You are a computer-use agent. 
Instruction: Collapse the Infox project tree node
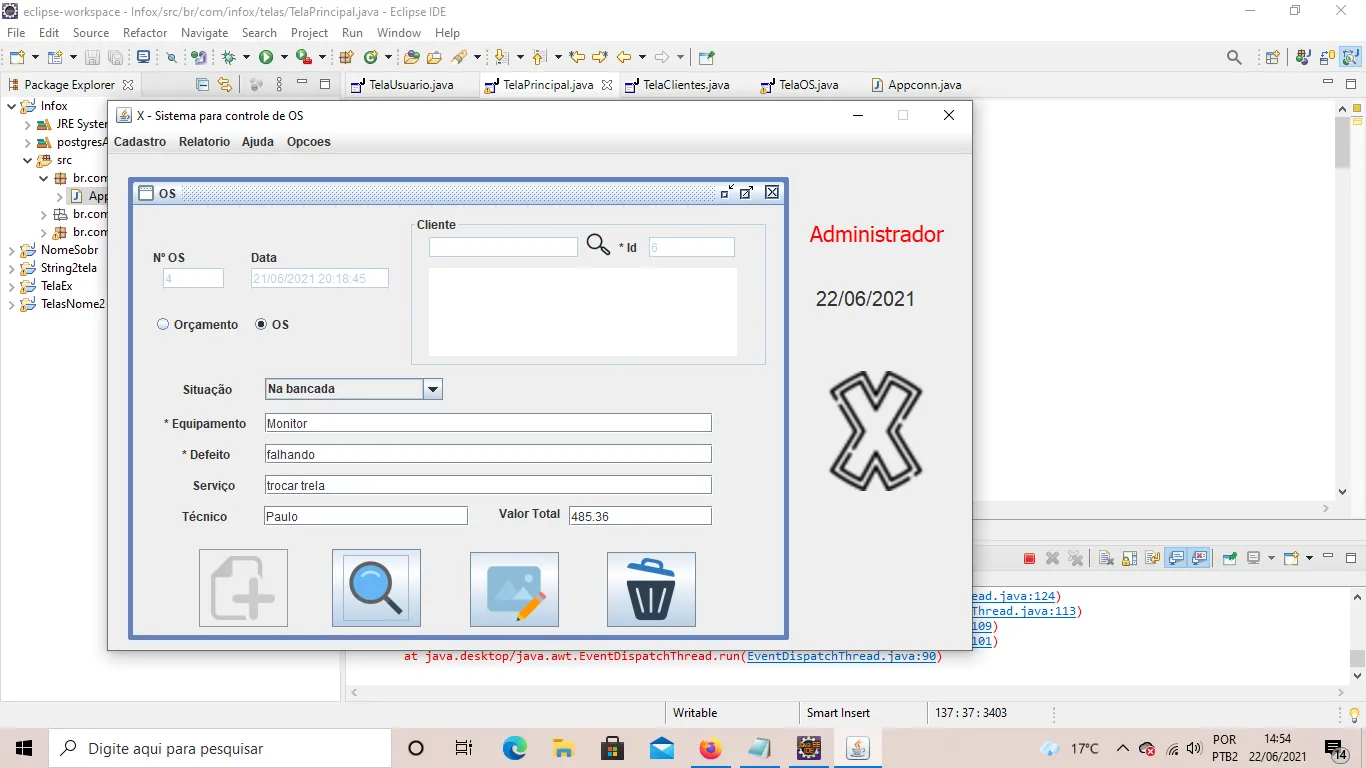[x=12, y=106]
